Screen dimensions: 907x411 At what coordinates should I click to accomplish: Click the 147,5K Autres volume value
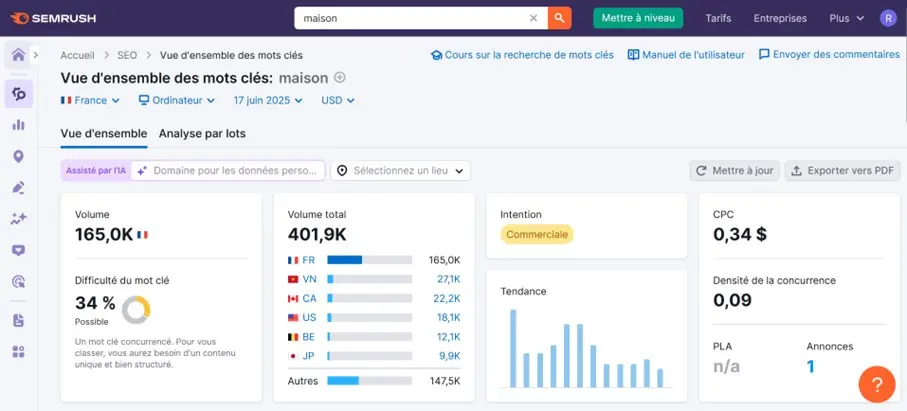tap(445, 381)
